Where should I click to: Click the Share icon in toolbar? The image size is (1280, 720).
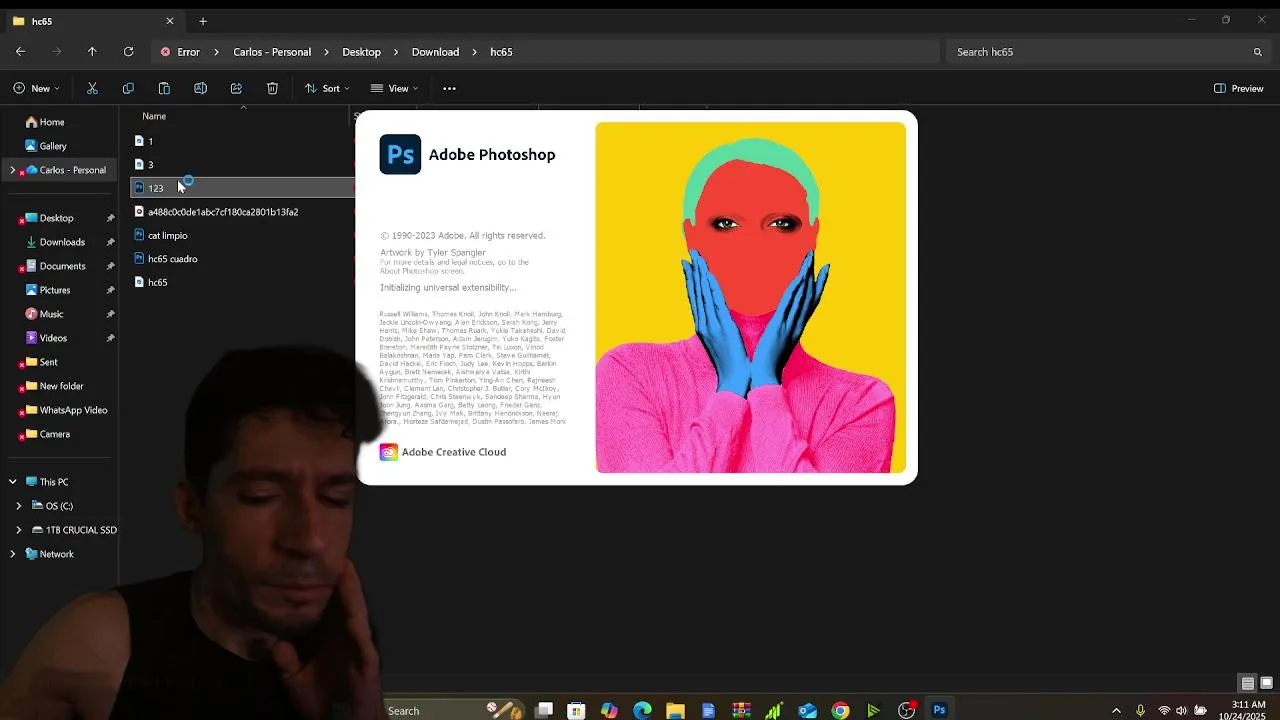pos(236,88)
